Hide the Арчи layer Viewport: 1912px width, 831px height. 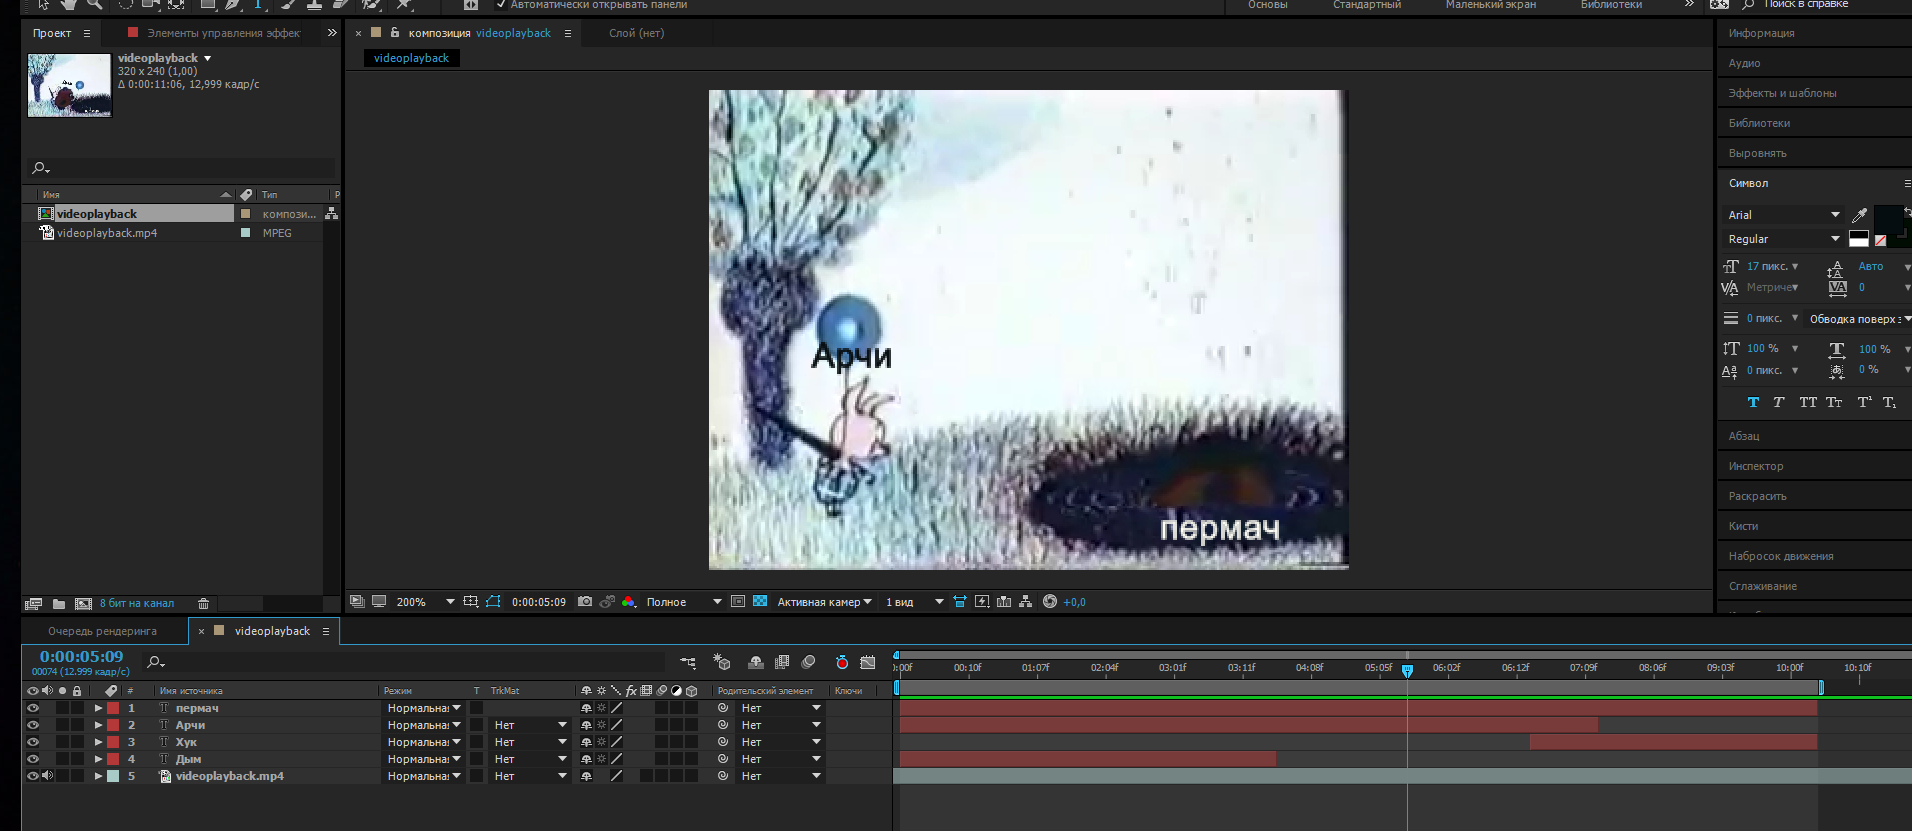pos(33,725)
